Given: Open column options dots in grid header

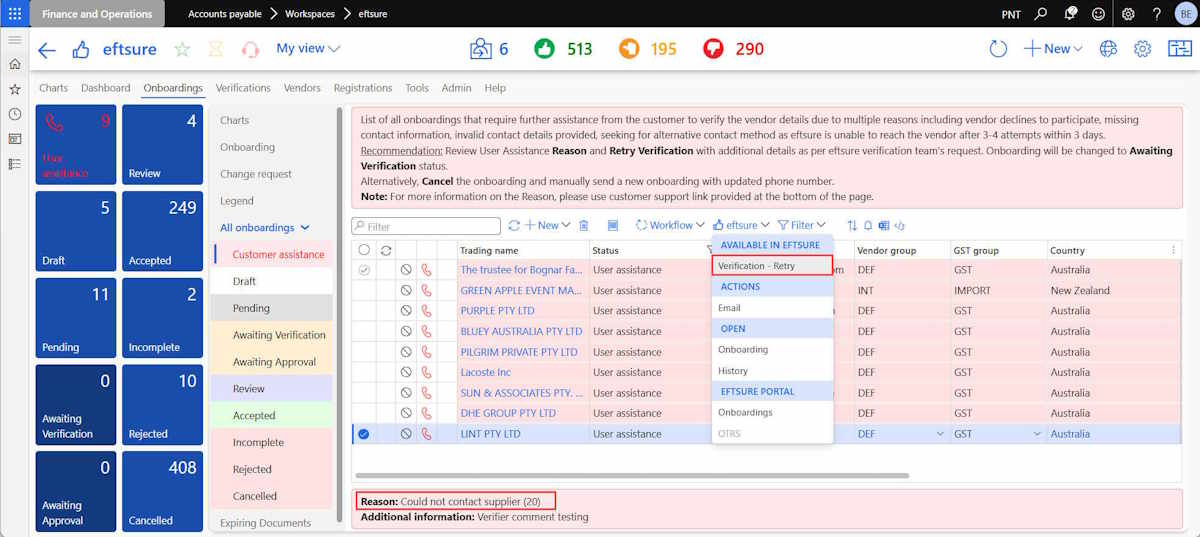Looking at the screenshot, I should click(1174, 250).
